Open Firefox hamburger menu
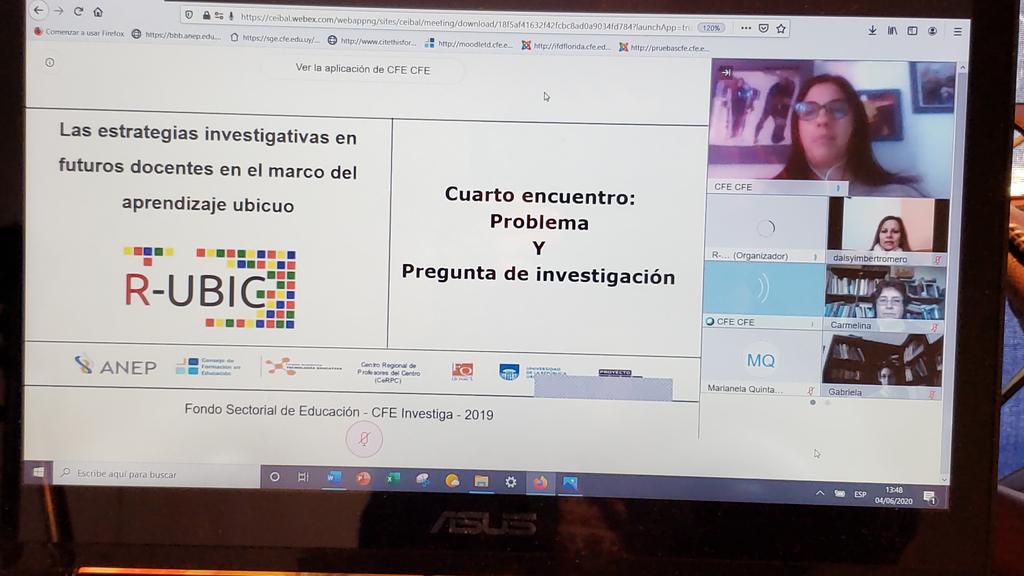 [x=957, y=31]
